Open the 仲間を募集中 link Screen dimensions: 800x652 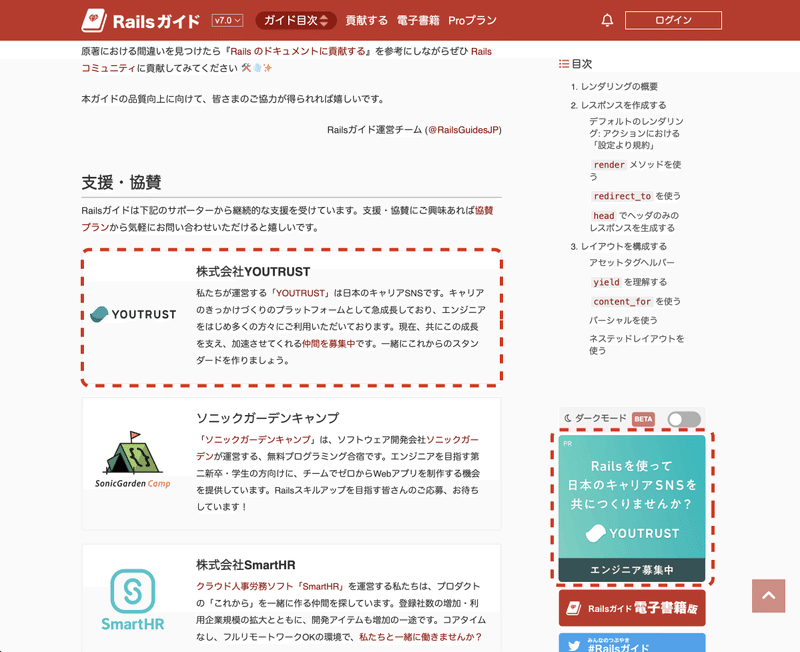328,343
